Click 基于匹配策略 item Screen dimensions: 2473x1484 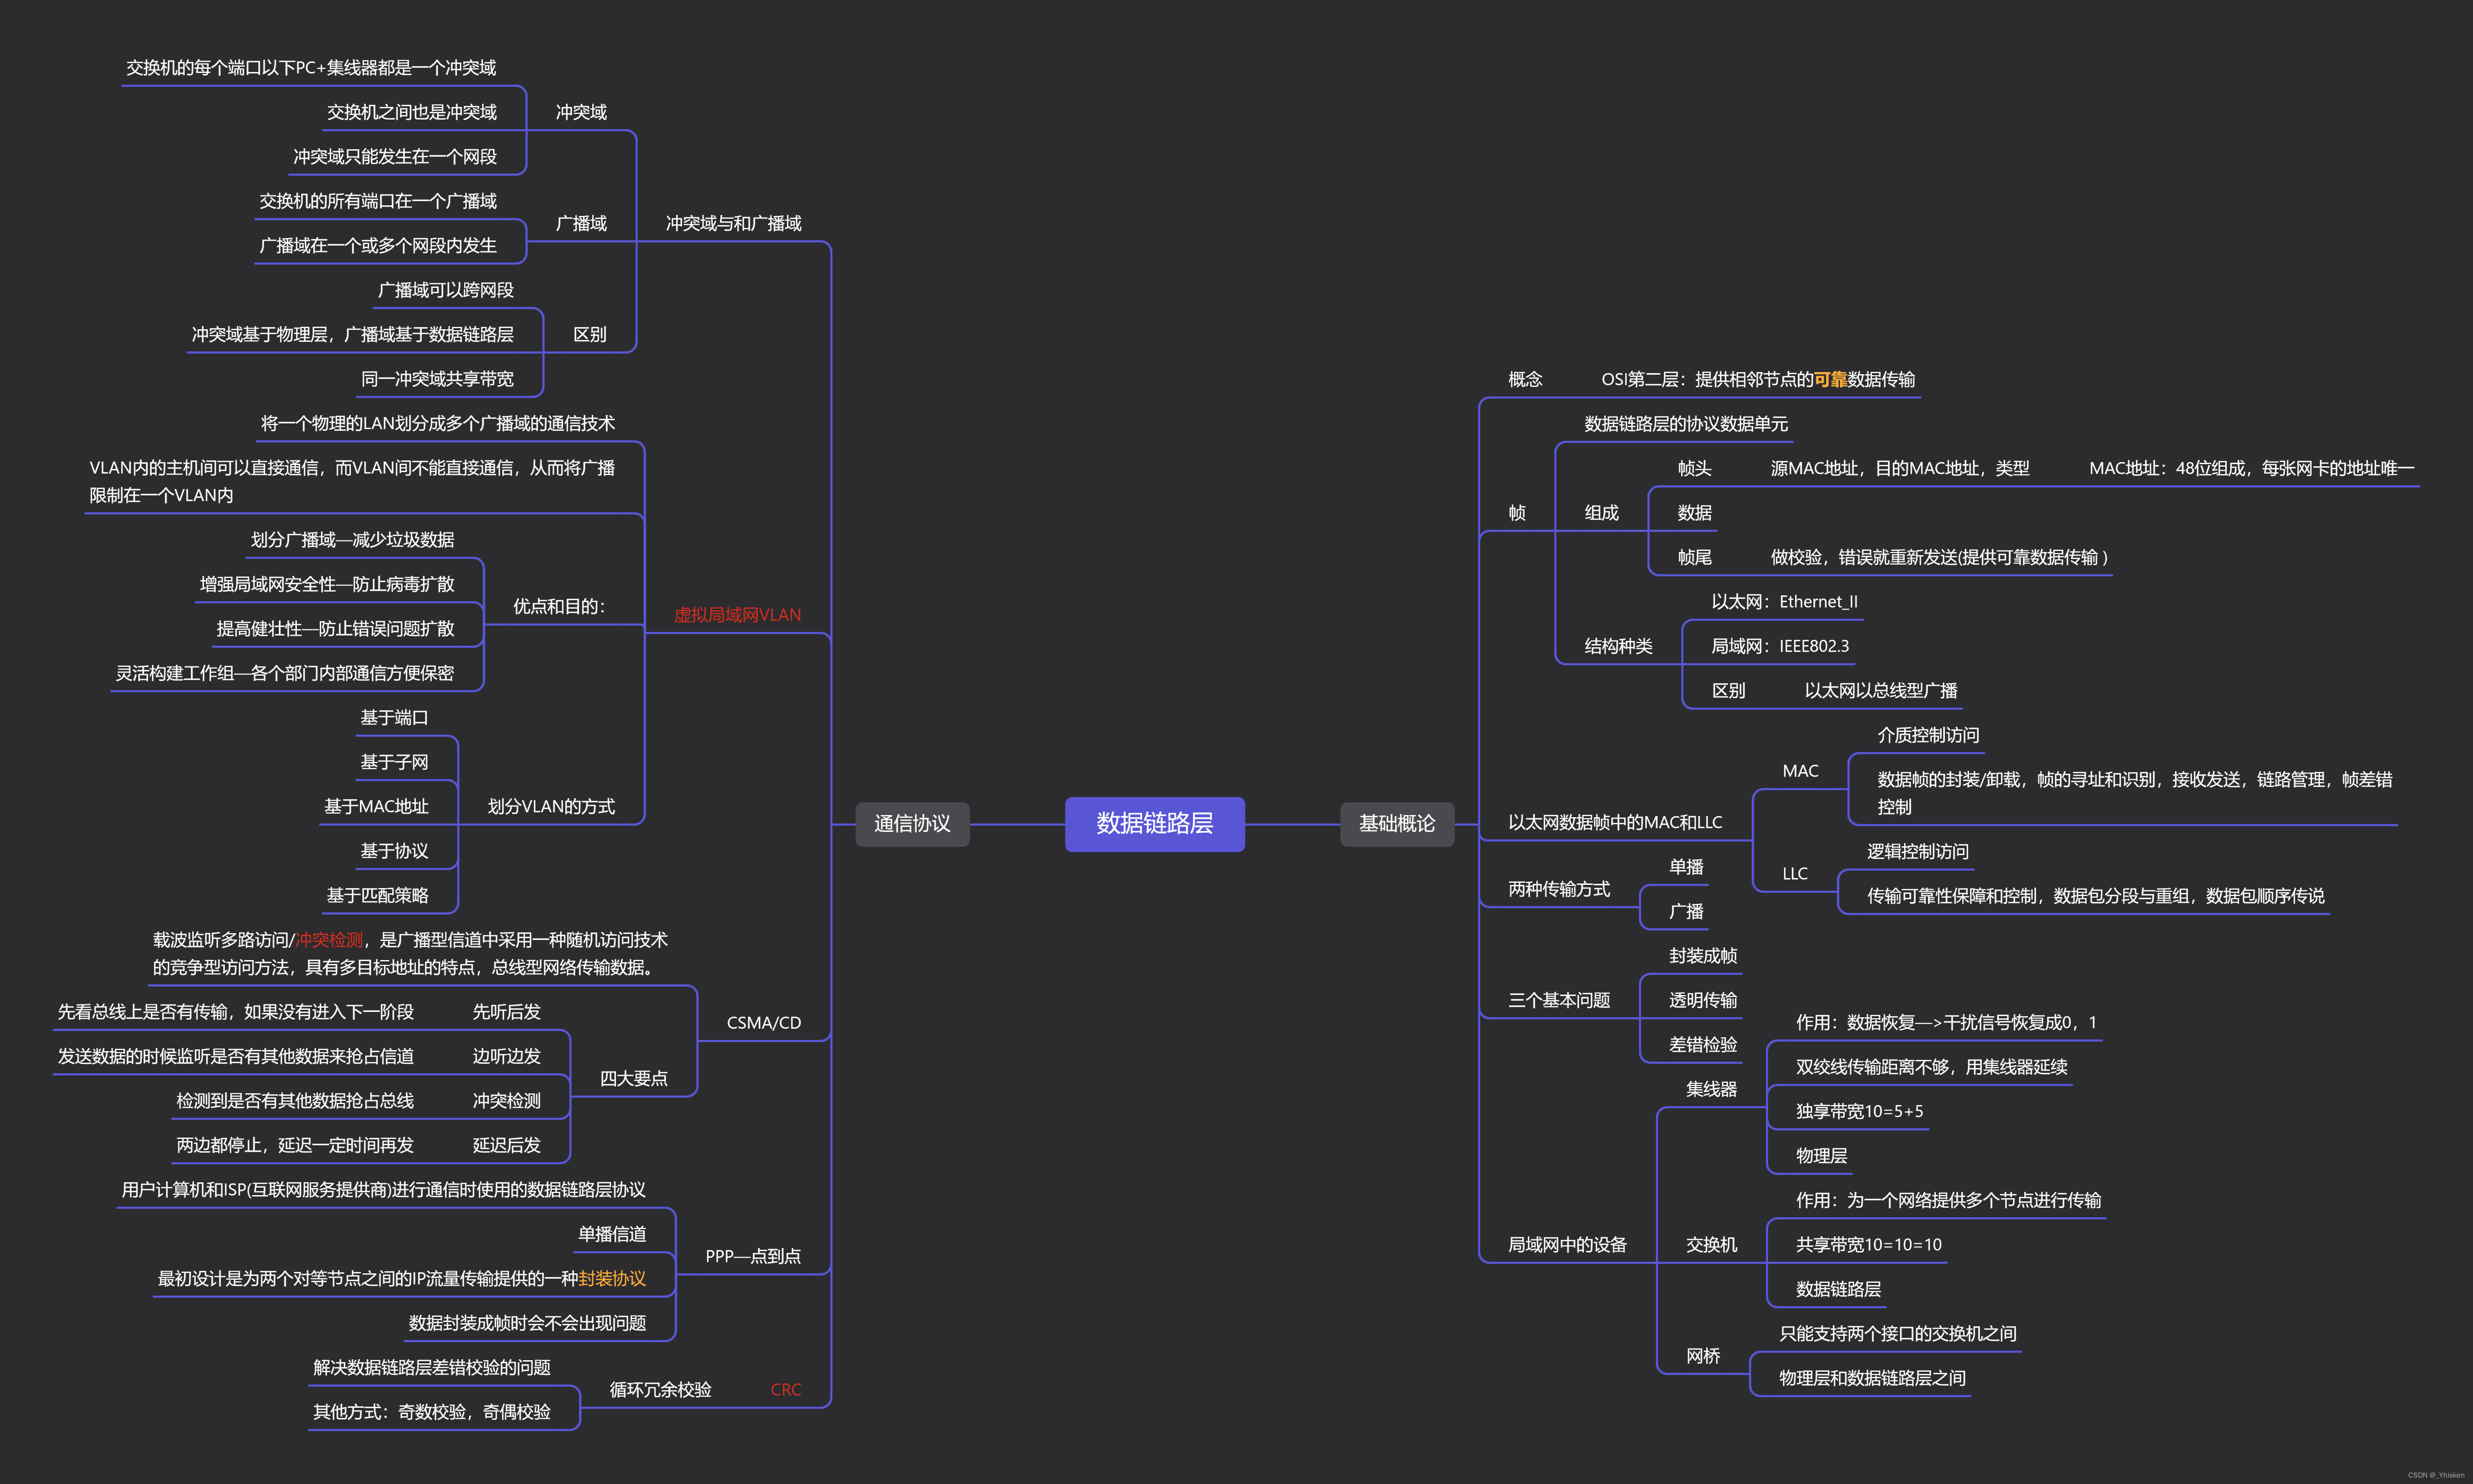click(377, 895)
